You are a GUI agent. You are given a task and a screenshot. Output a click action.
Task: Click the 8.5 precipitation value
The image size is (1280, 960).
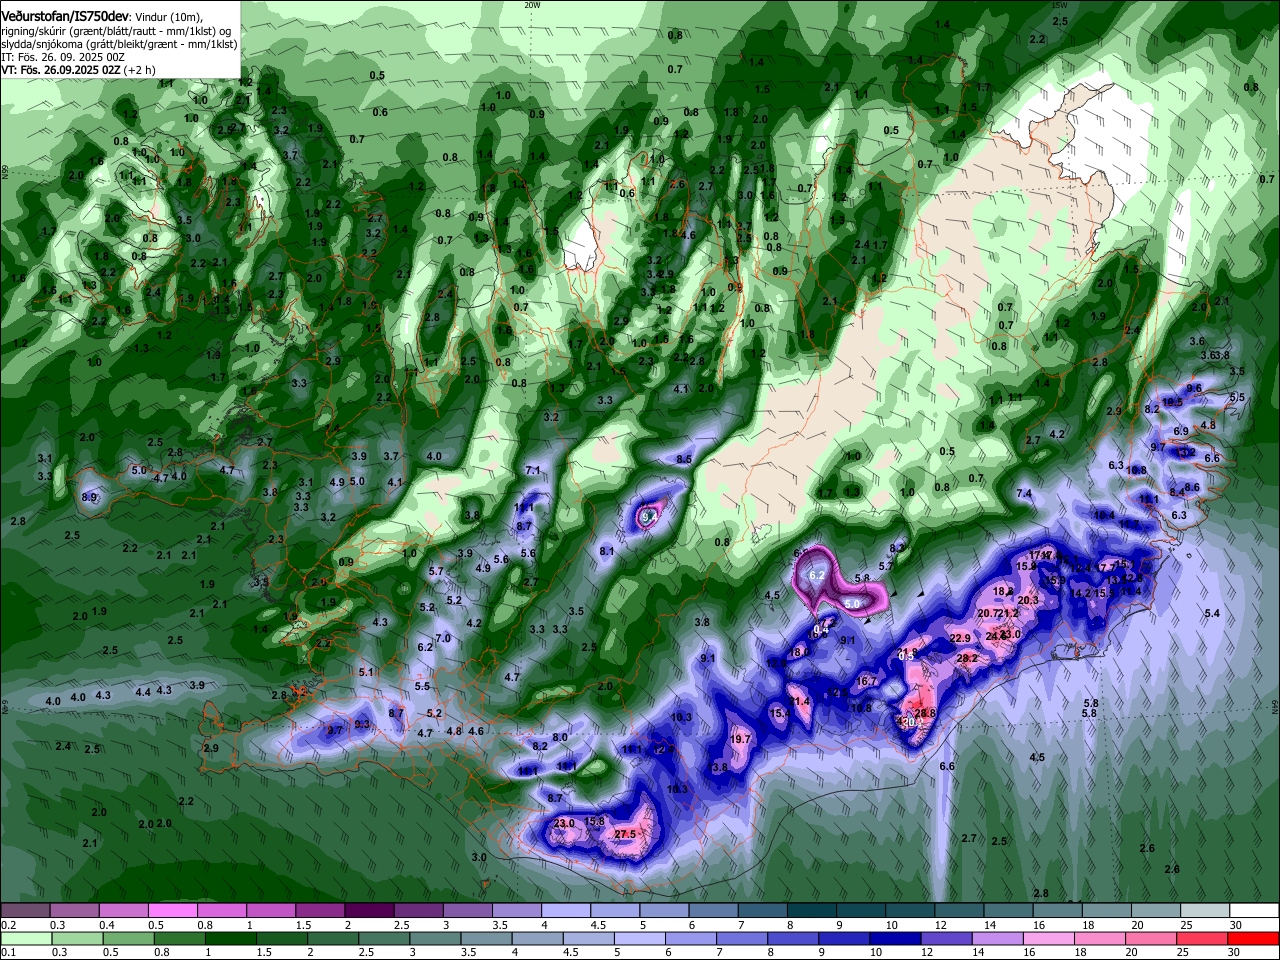pyautogui.click(x=684, y=459)
